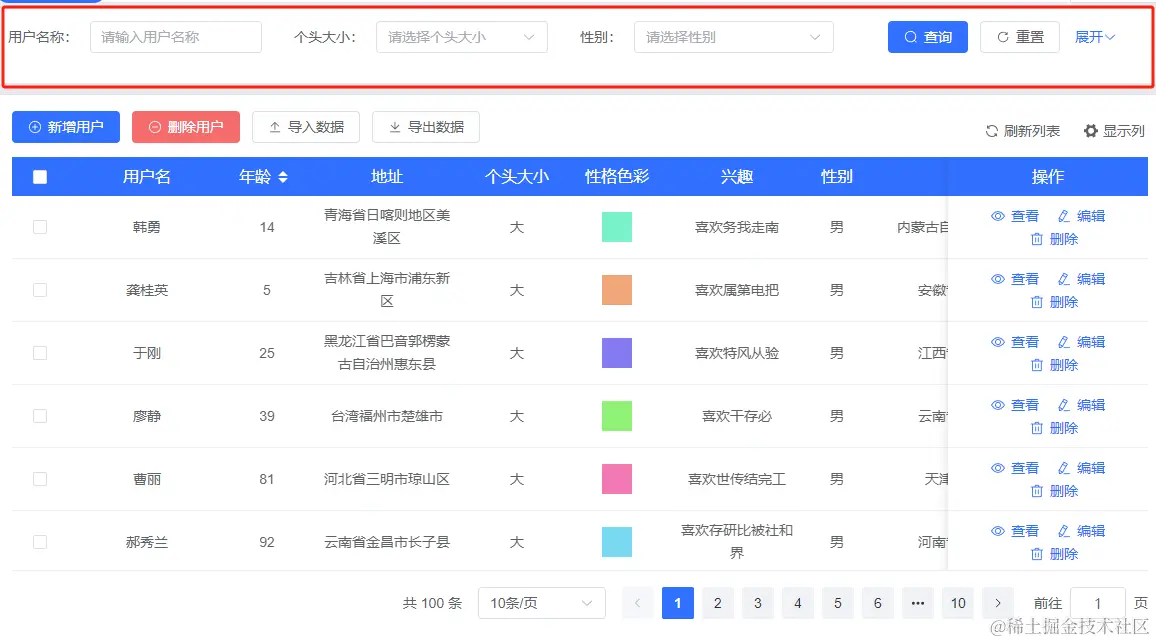This screenshot has height=643, width=1156.
Task: Click the 查询 search button
Action: pyautogui.click(x=927, y=37)
